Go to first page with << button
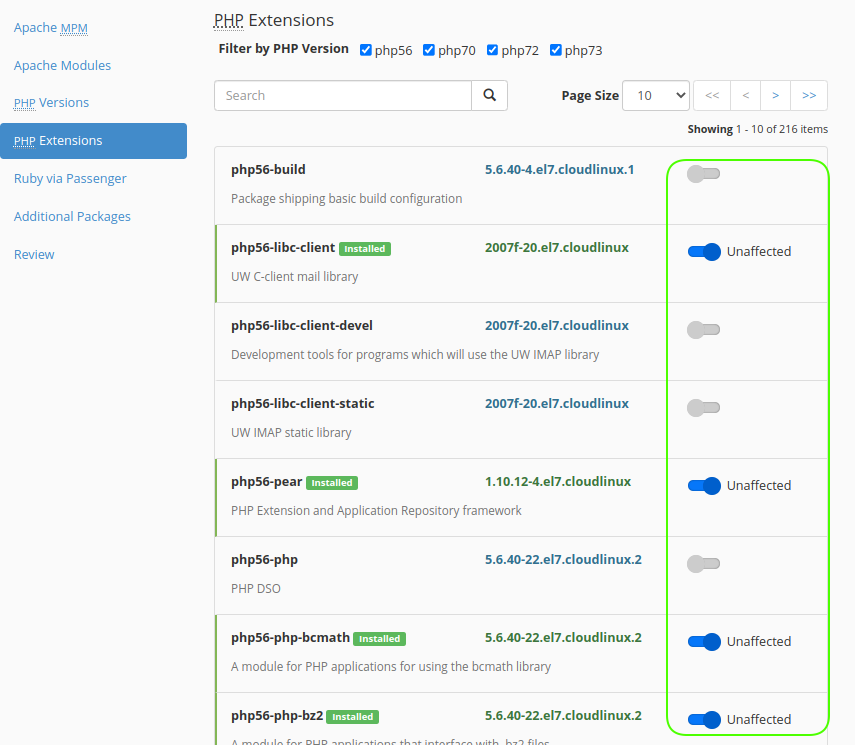The height and width of the screenshot is (745, 855). [712, 96]
